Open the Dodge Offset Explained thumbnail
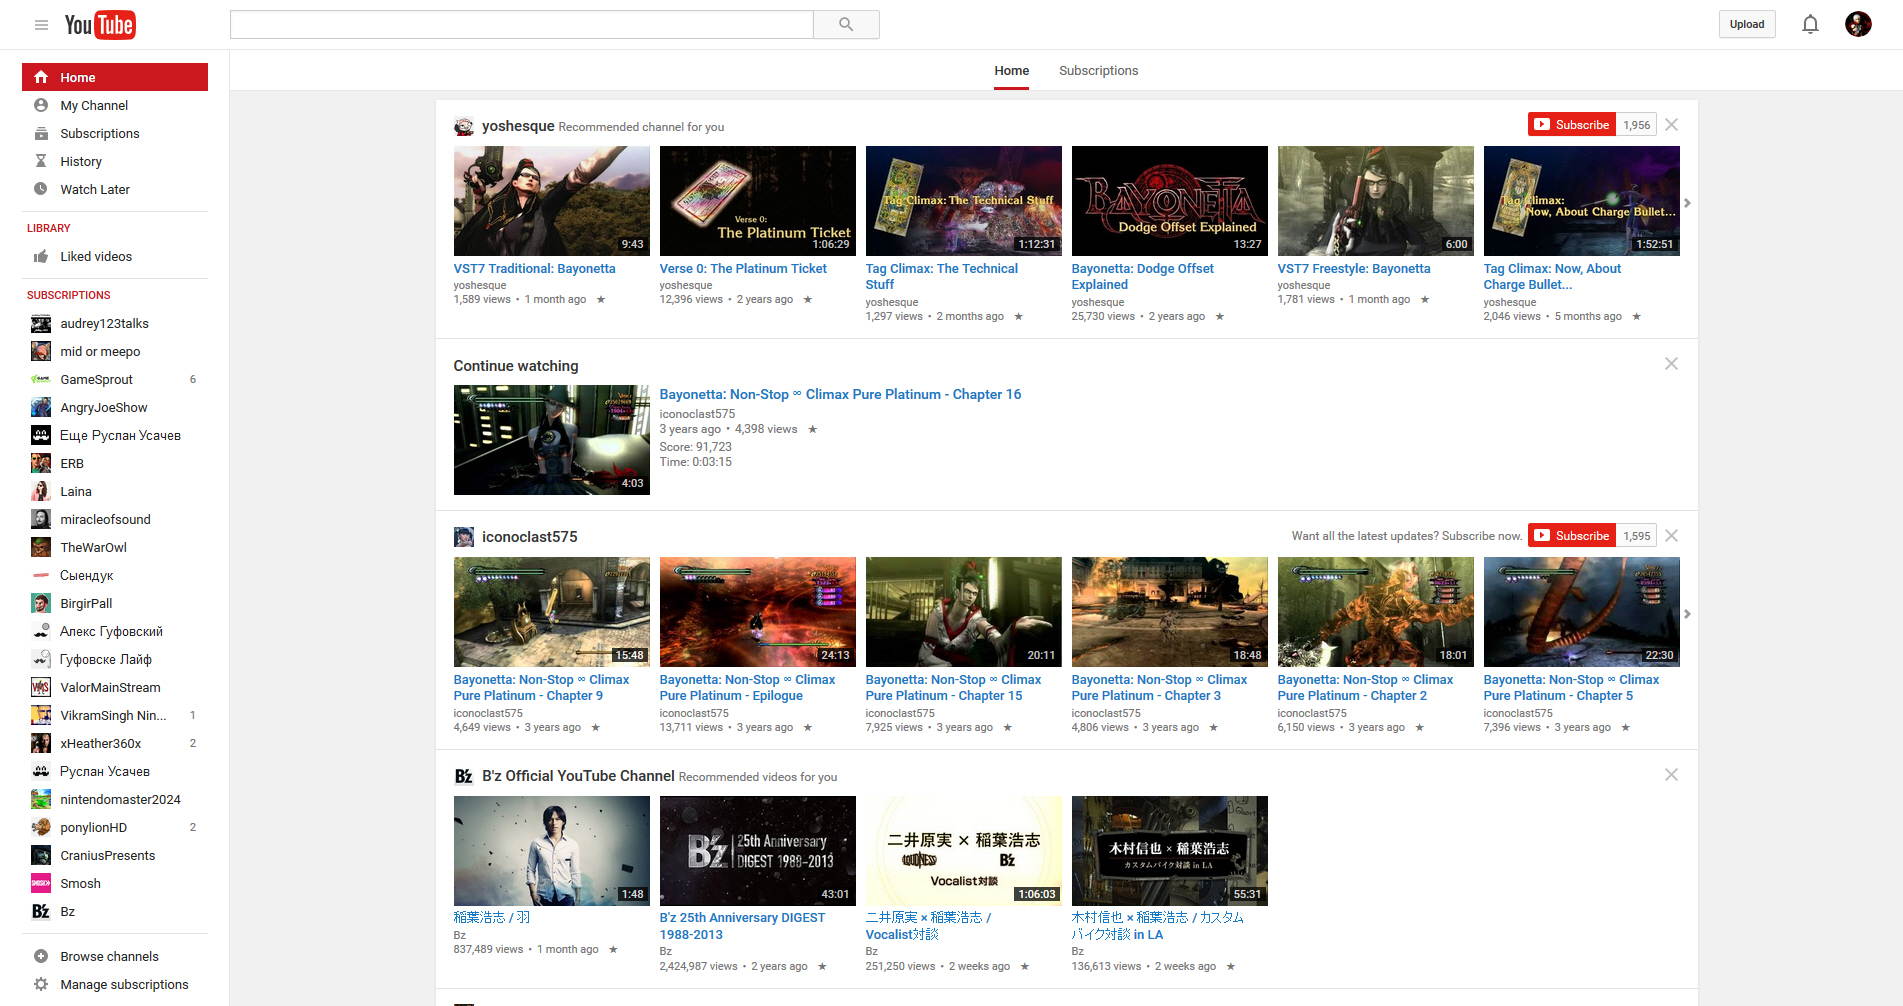Viewport: 1903px width, 1006px height. pyautogui.click(x=1169, y=201)
